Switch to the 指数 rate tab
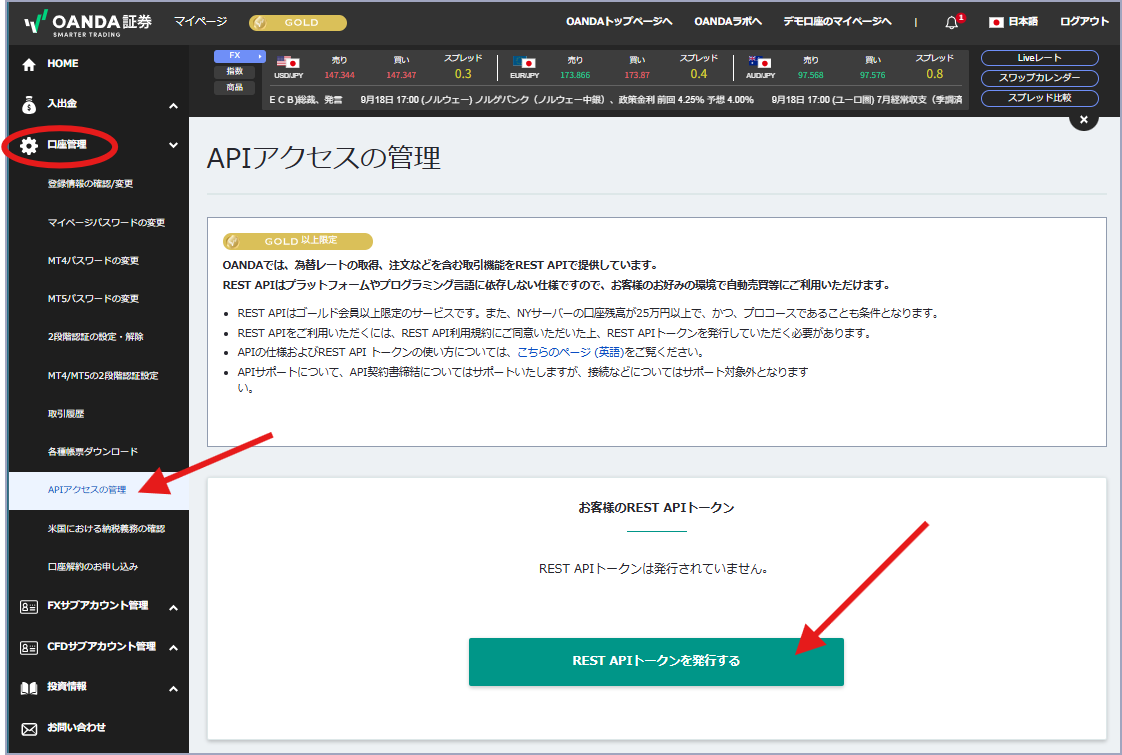Image resolution: width=1122 pixels, height=755 pixels. 234,72
